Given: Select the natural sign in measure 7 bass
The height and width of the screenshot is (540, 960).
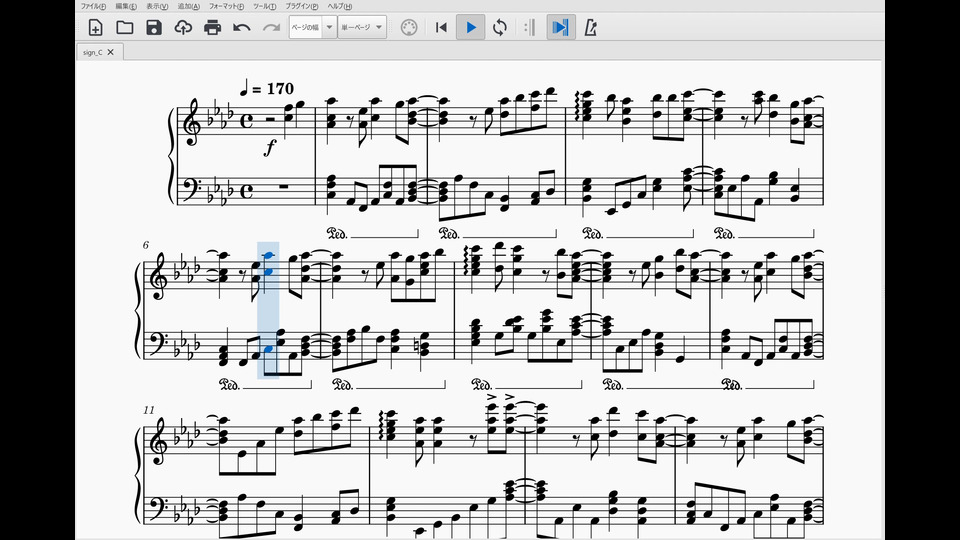Looking at the screenshot, I should 417,347.
